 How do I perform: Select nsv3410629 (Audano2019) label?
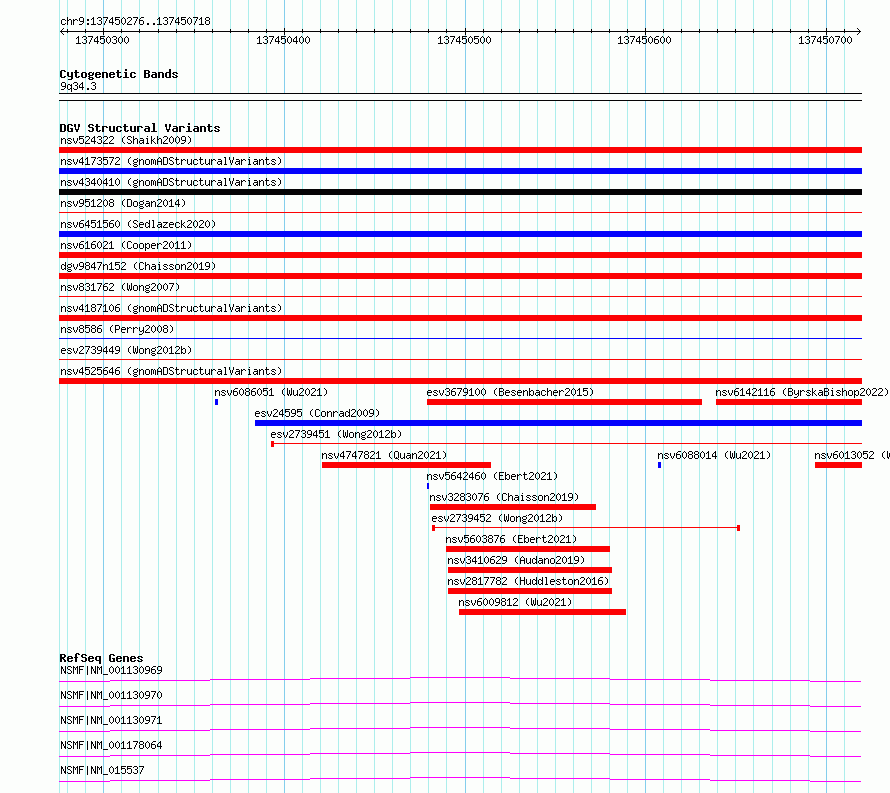(516, 560)
